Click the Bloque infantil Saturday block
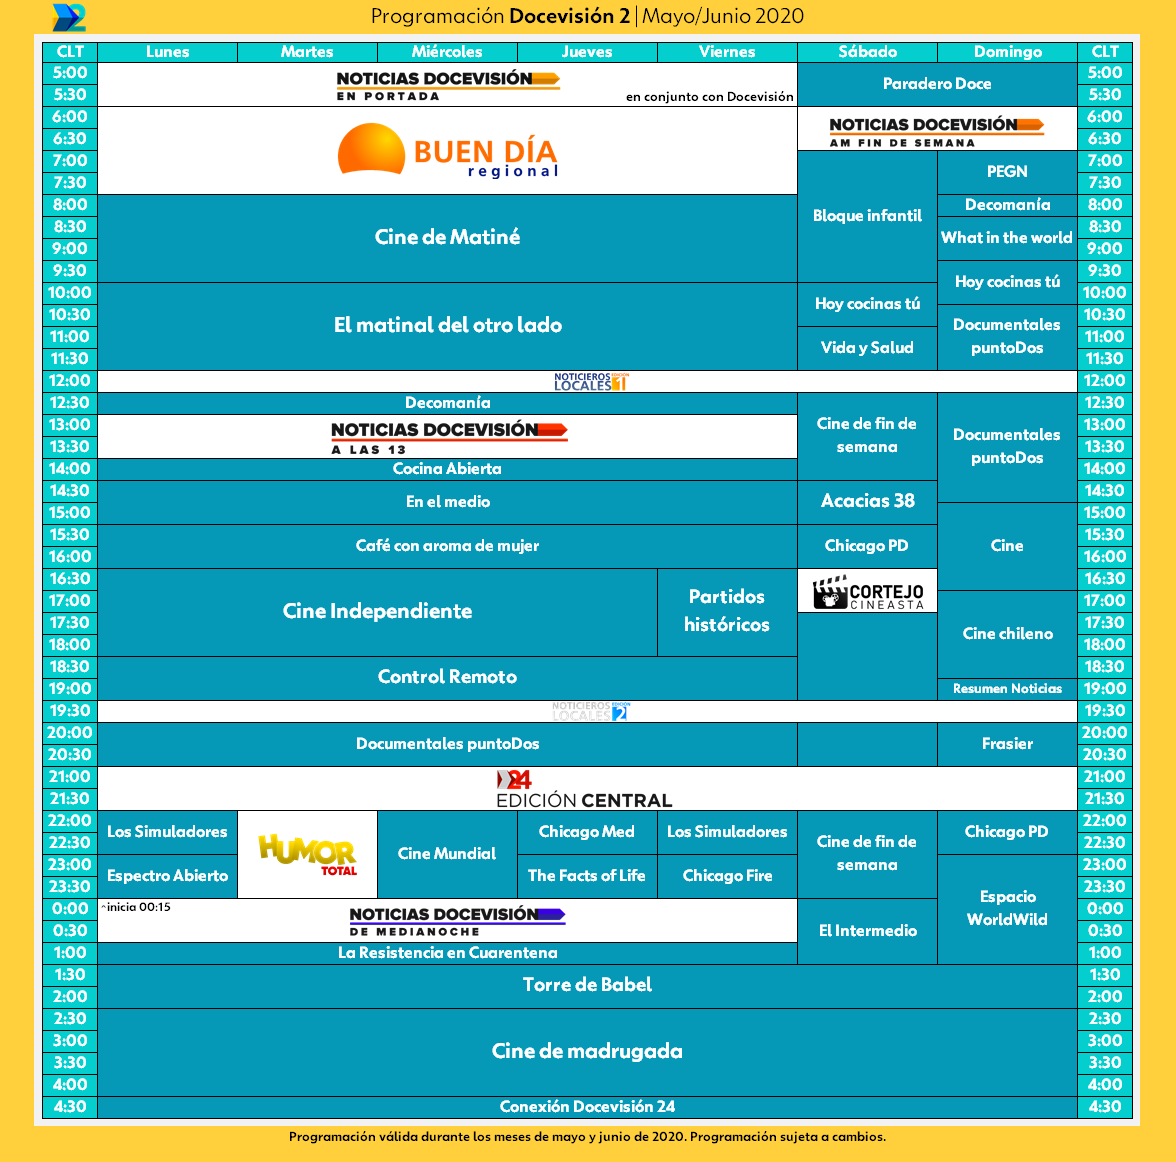The image size is (1176, 1162). [868, 217]
